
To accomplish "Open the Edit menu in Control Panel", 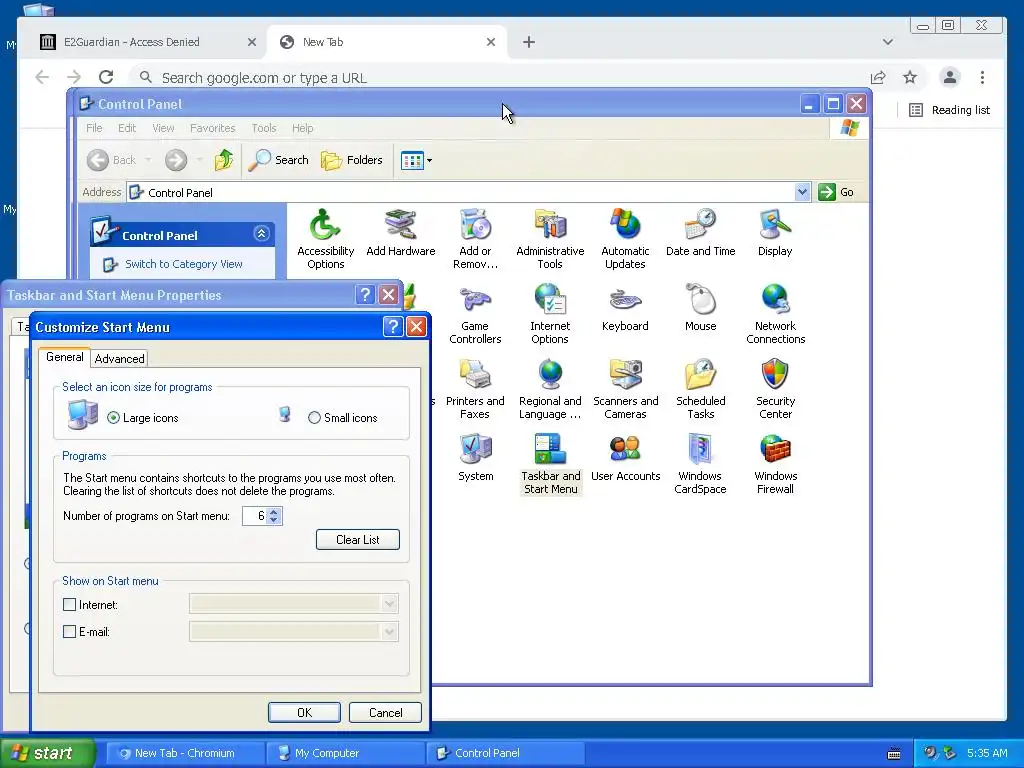I will (127, 128).
